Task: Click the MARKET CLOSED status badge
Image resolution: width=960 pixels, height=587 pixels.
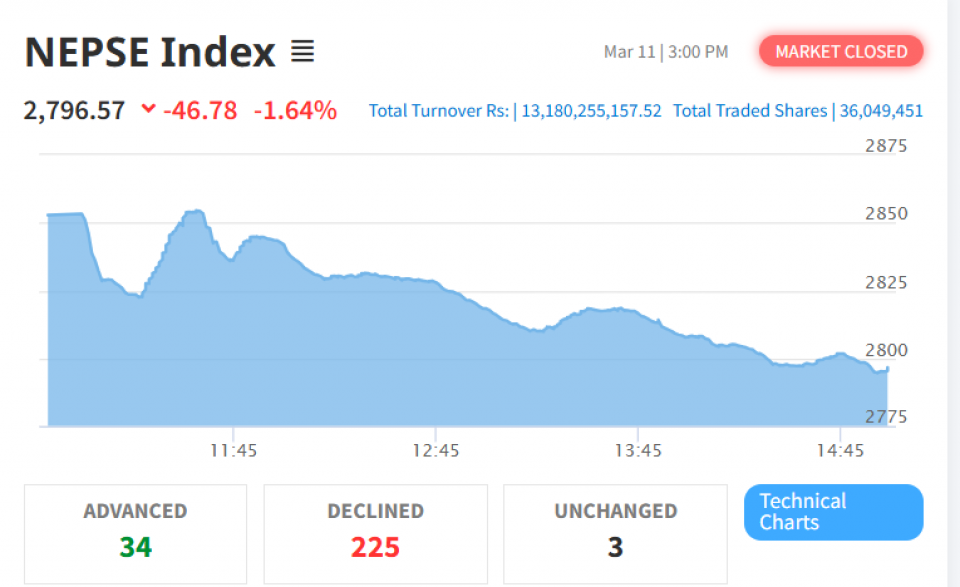Action: (x=841, y=52)
